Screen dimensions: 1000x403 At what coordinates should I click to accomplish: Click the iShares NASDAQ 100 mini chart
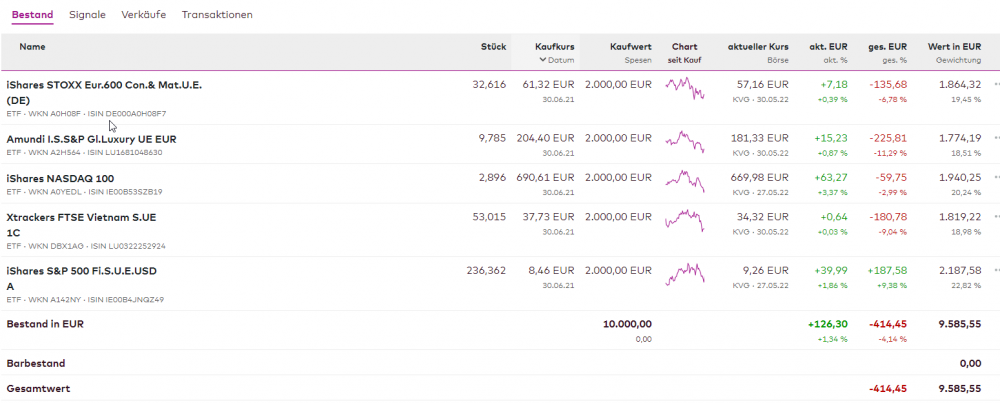(x=685, y=181)
